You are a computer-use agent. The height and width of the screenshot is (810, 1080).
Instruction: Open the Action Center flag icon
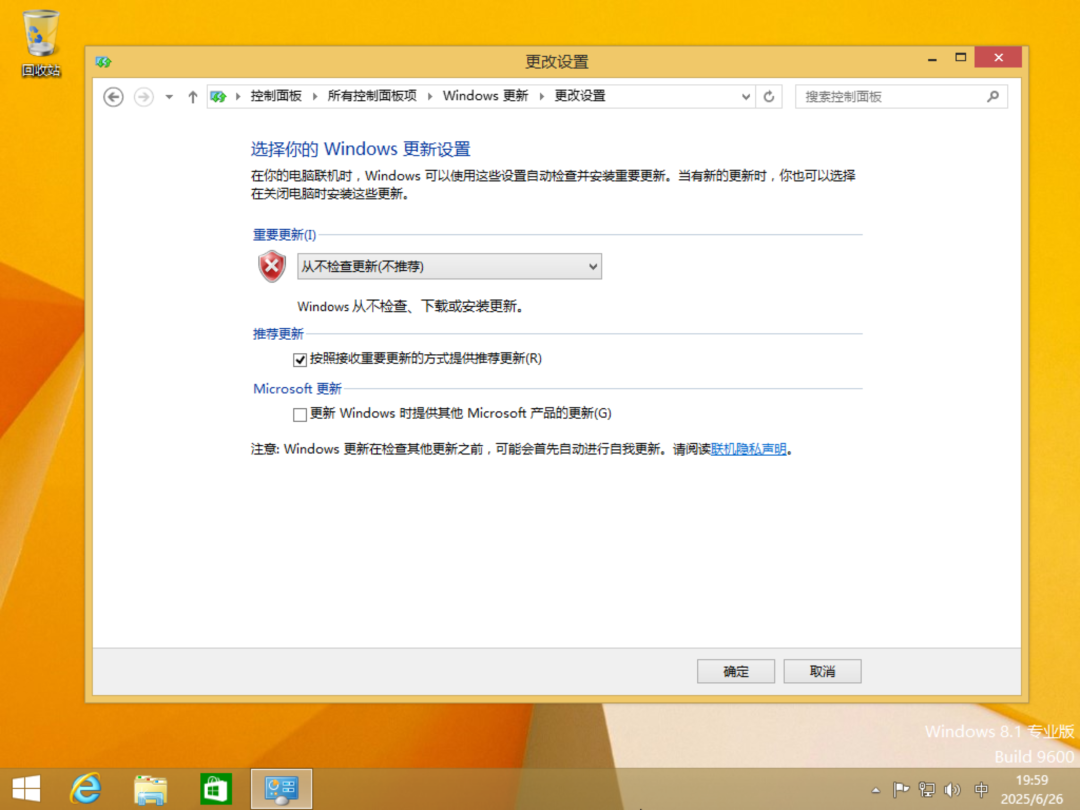click(x=901, y=789)
